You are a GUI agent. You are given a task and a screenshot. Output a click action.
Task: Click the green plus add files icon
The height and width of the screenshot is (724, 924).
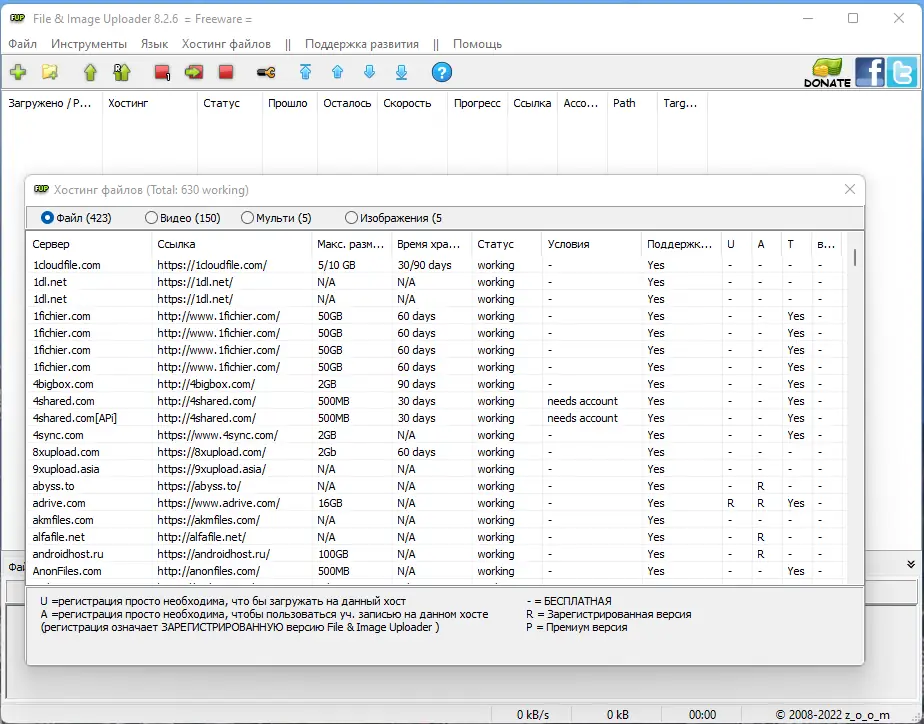[18, 72]
